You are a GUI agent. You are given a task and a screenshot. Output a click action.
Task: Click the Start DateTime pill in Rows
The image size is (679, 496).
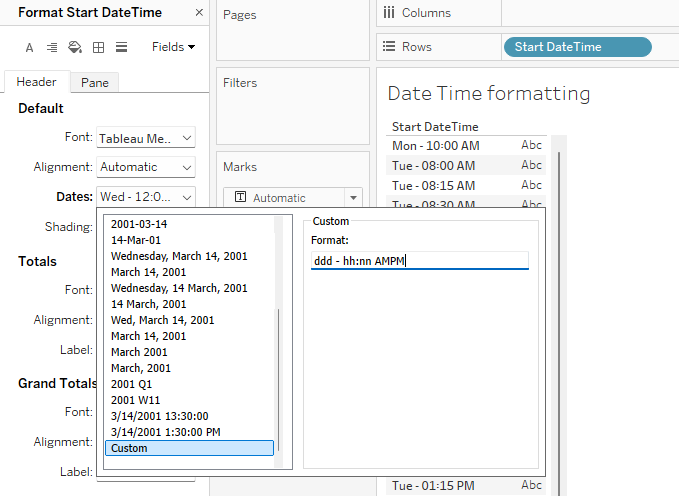(x=578, y=47)
